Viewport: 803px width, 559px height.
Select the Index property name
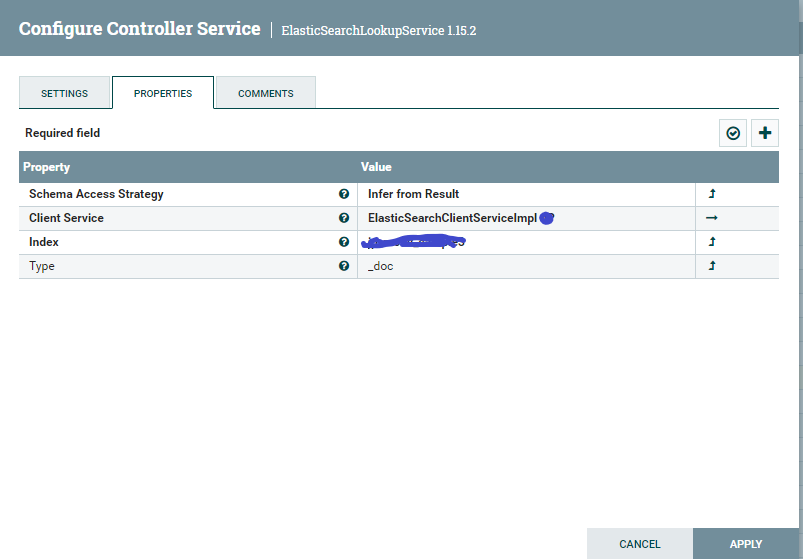click(44, 242)
